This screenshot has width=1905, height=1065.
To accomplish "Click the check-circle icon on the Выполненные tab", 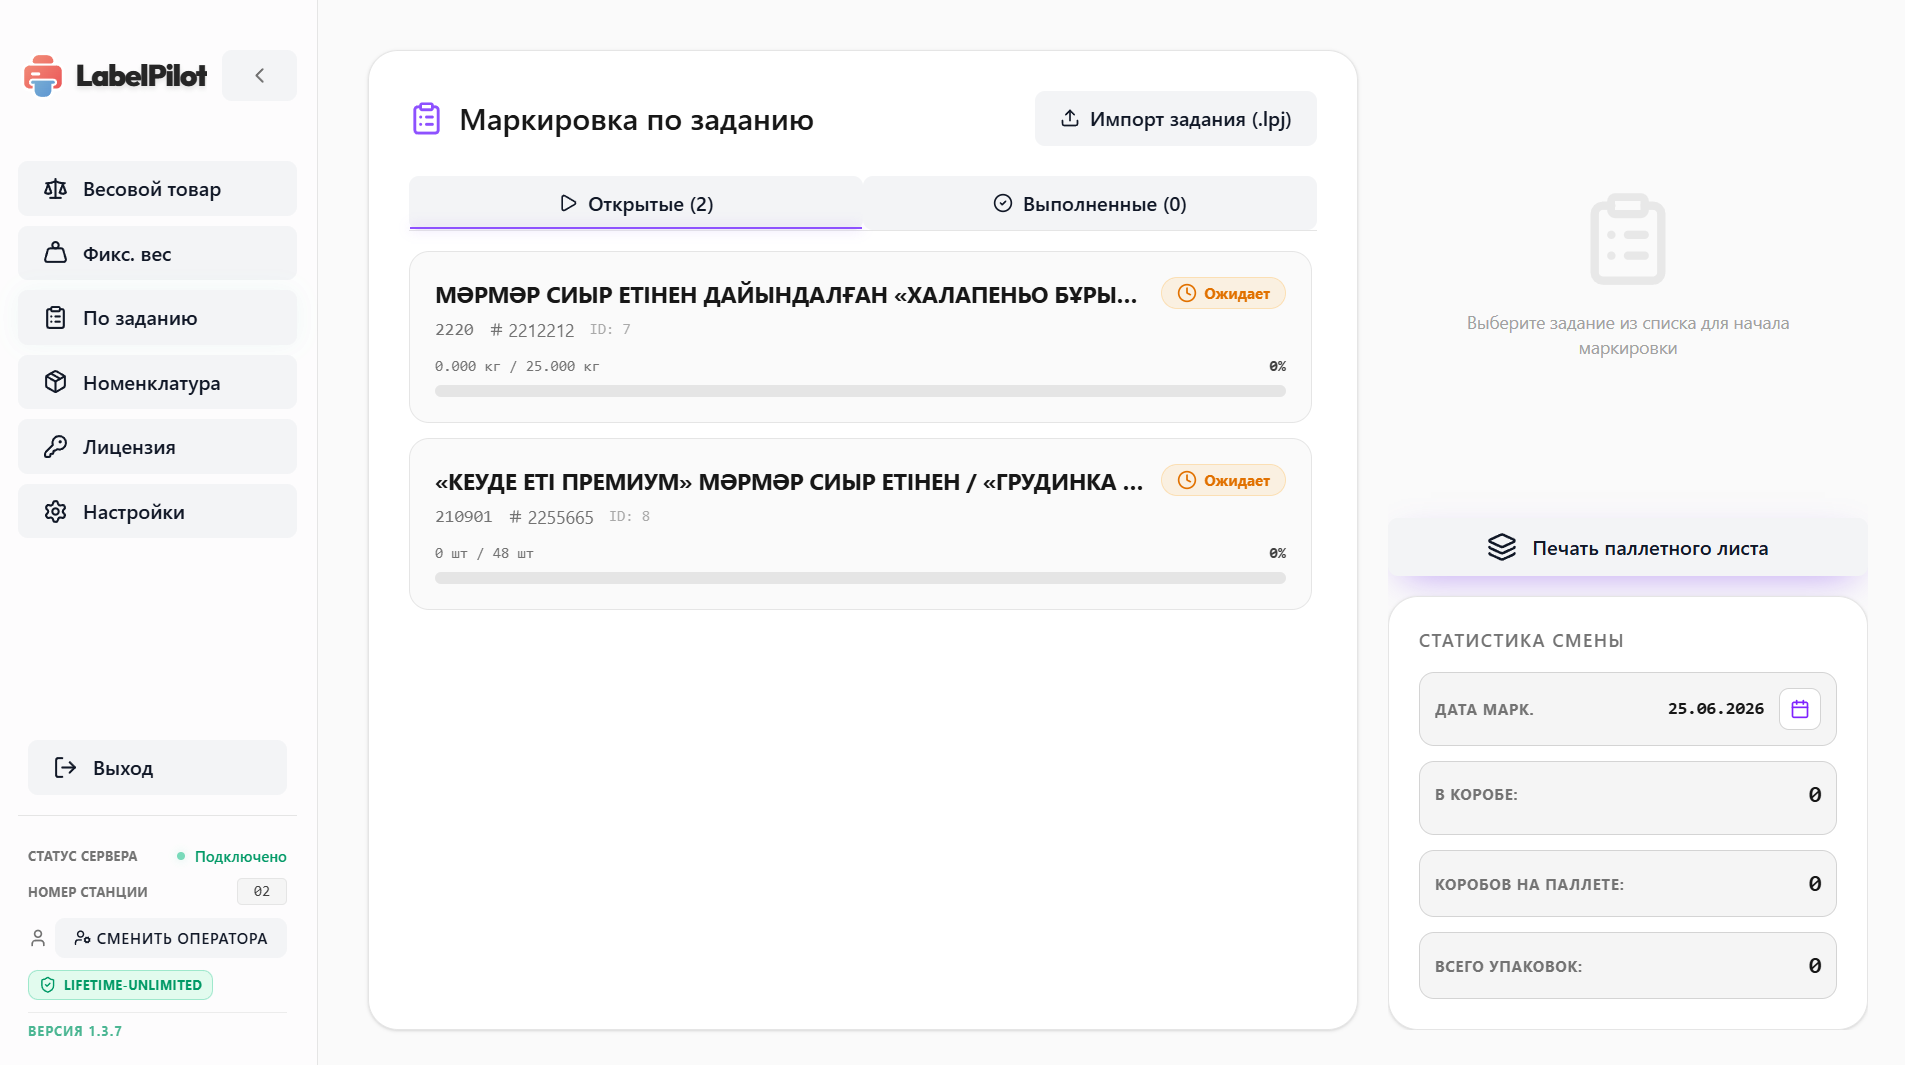I will (1003, 204).
